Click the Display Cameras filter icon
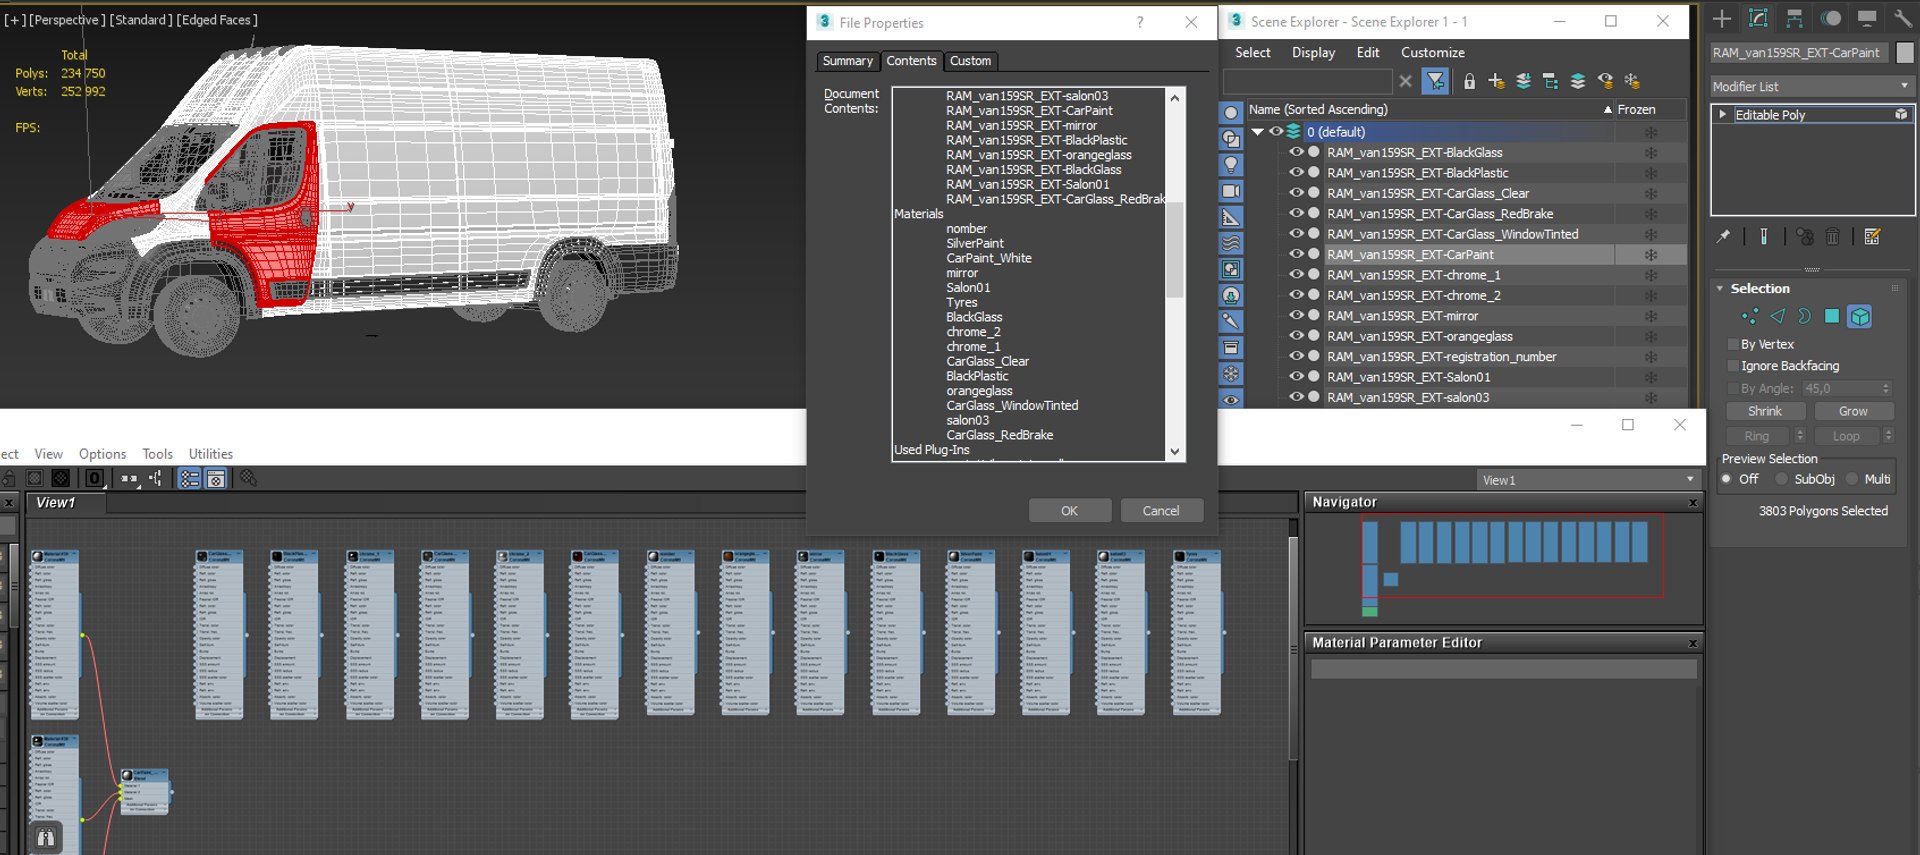 click(1231, 191)
